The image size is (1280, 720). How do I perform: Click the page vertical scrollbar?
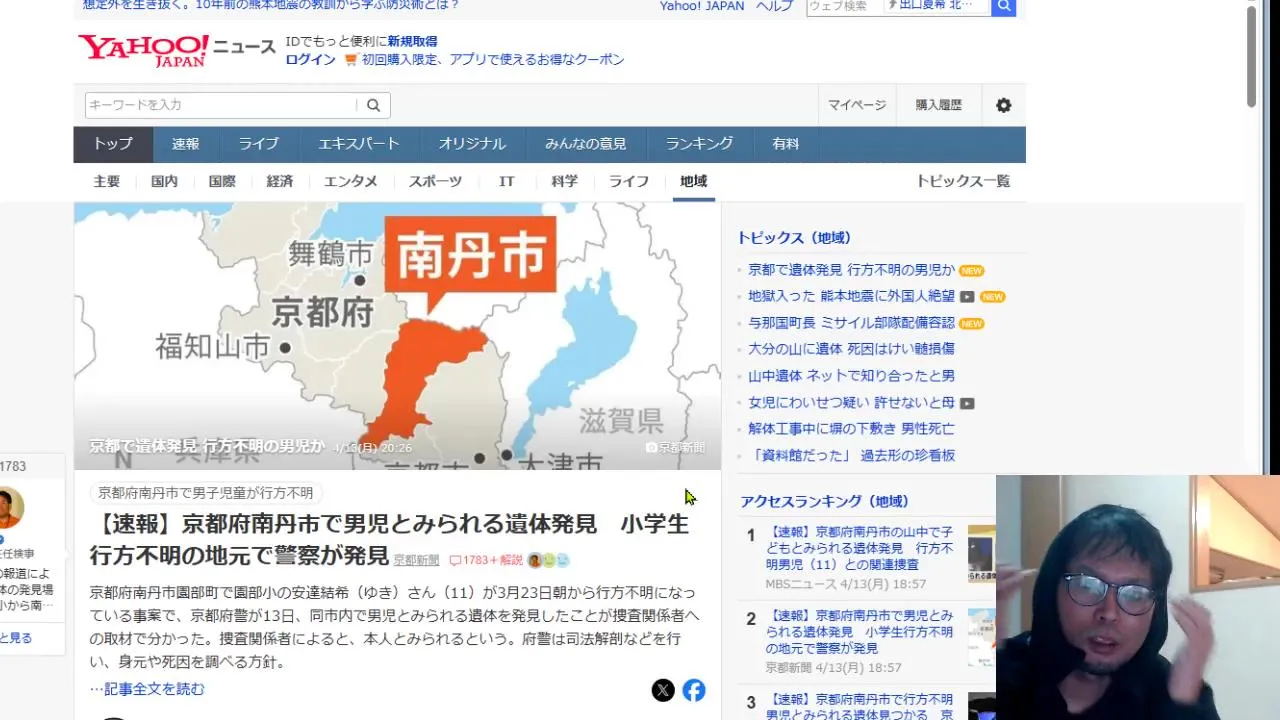(1252, 55)
